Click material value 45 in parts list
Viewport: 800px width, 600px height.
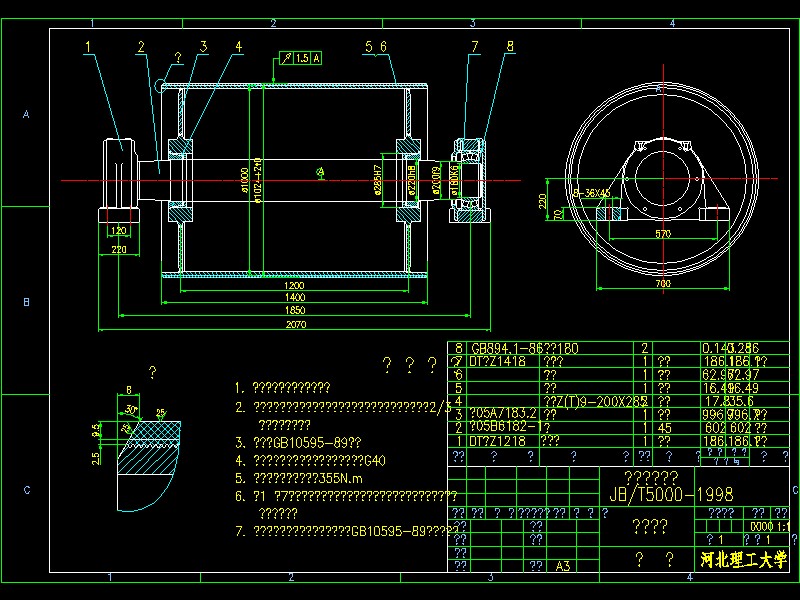click(x=664, y=428)
